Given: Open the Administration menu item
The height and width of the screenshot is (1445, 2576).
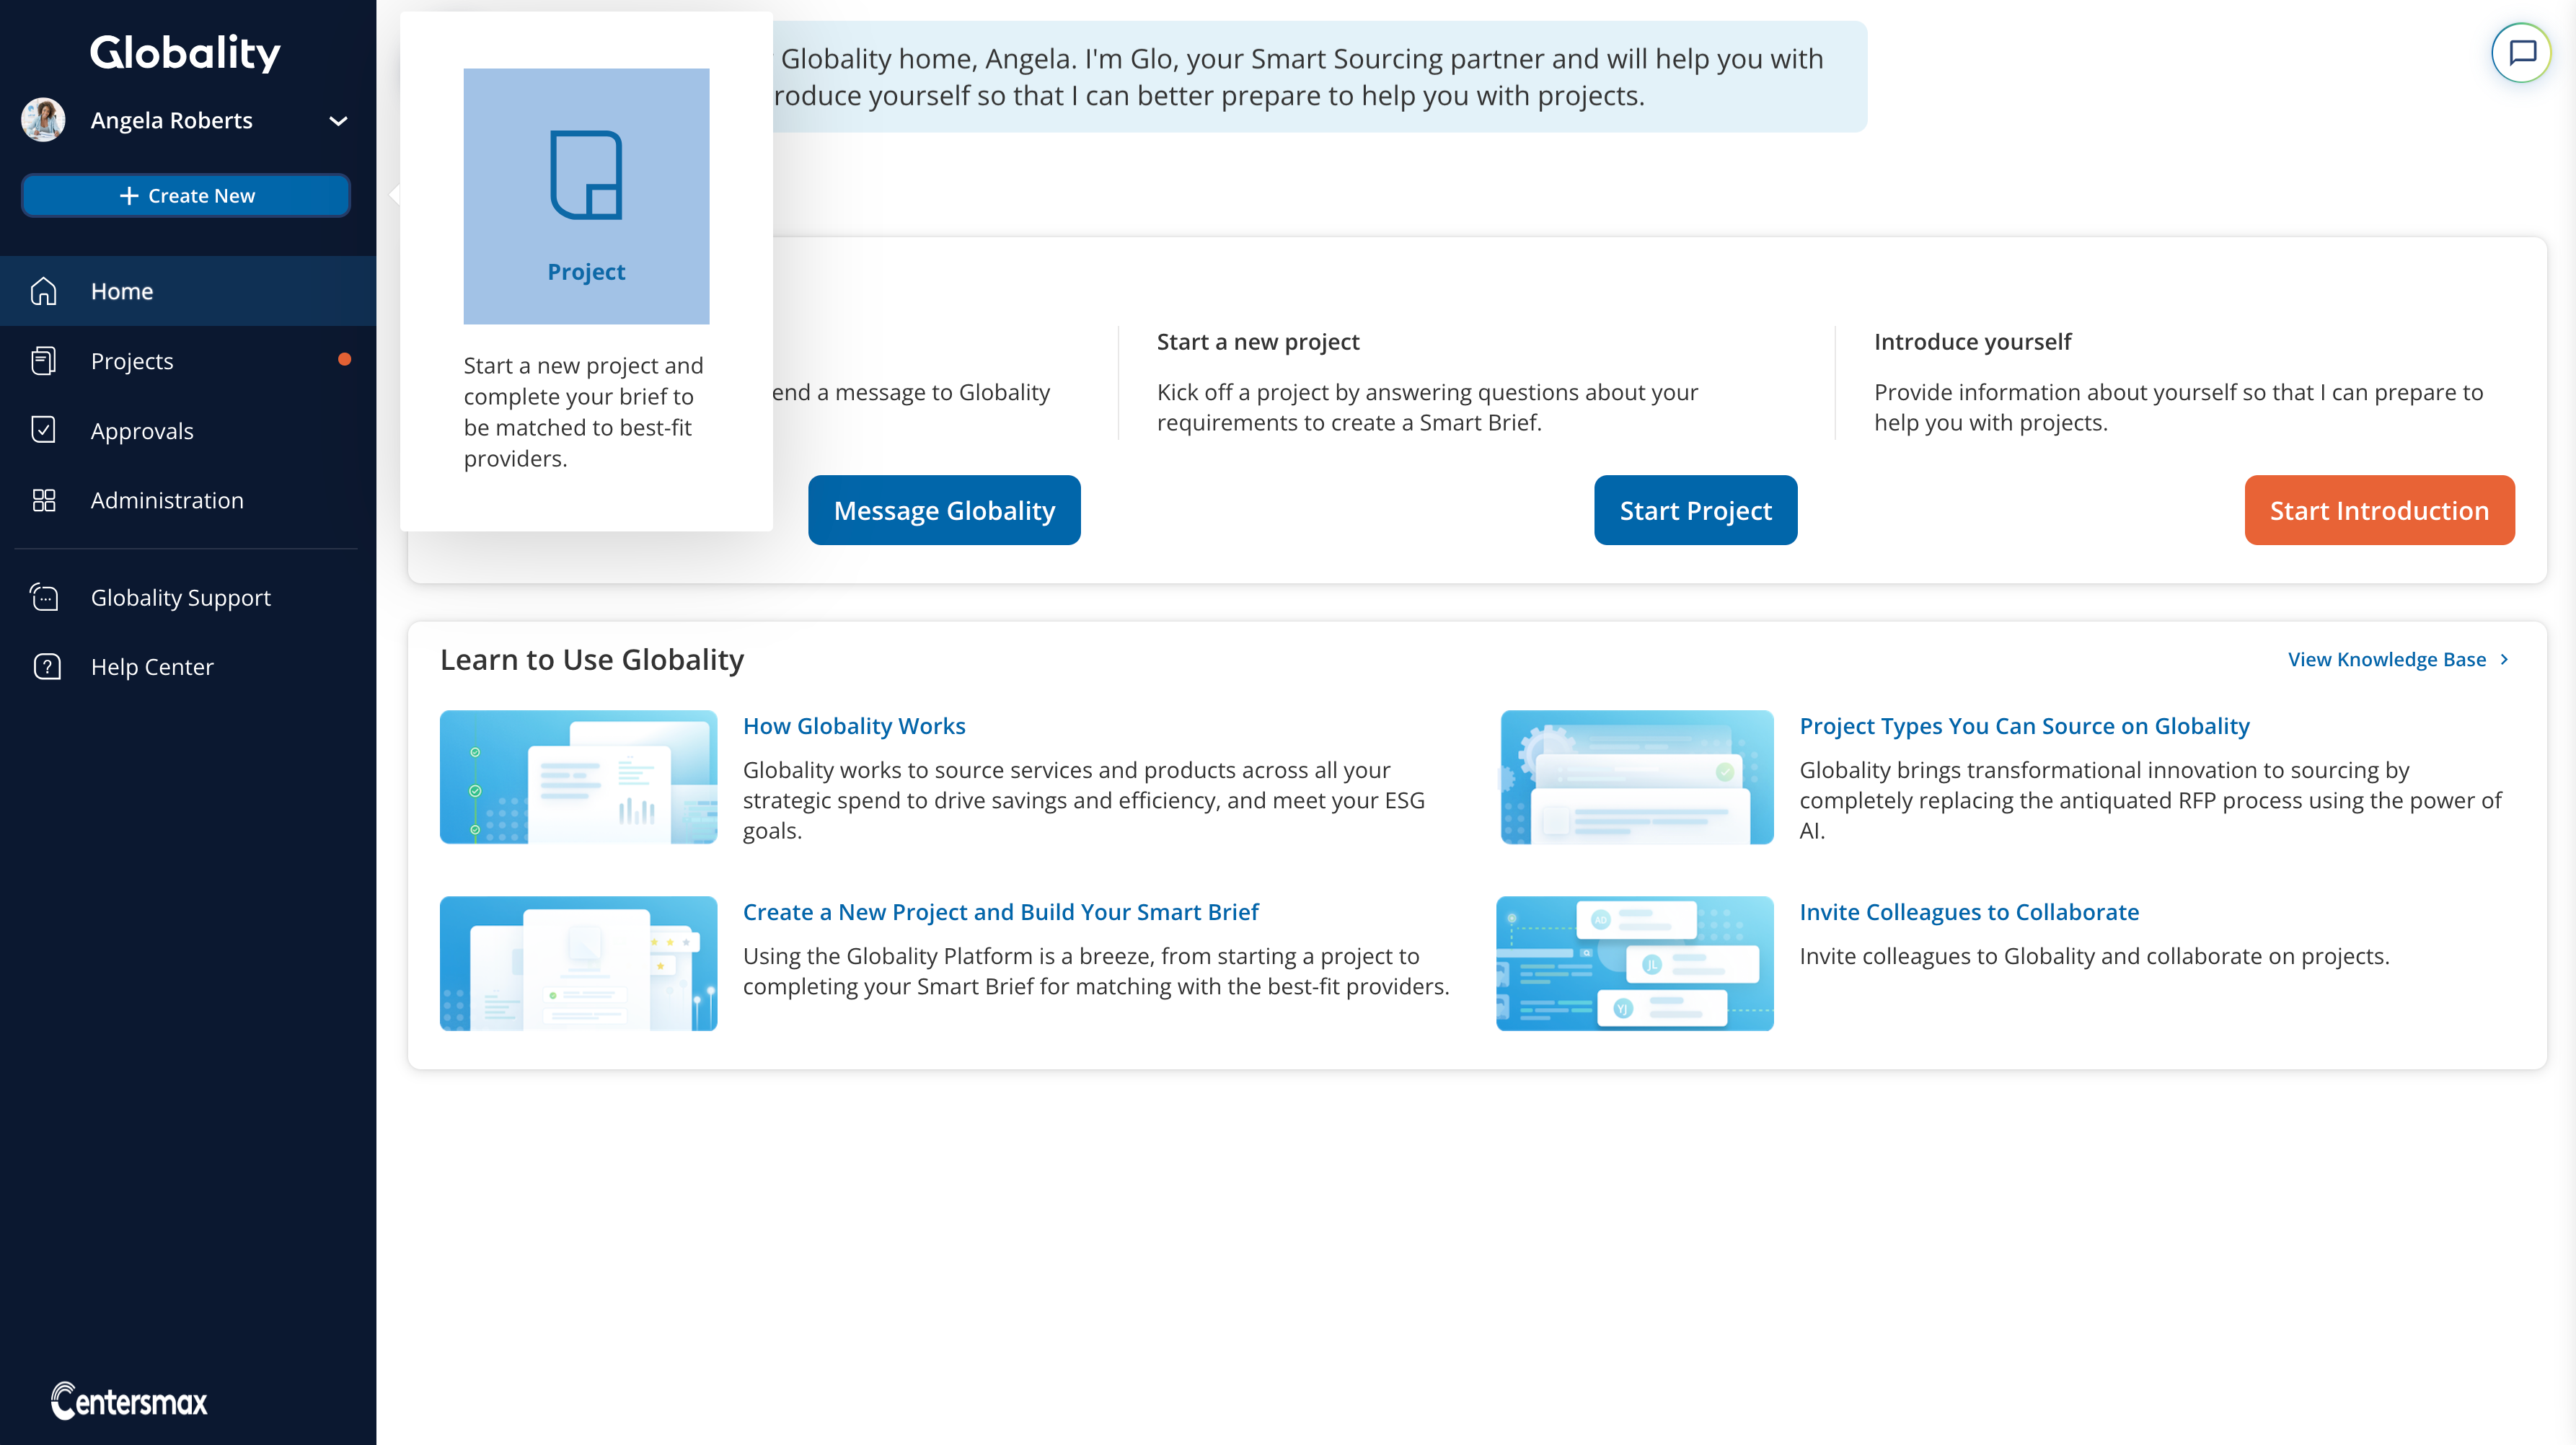Looking at the screenshot, I should [x=167, y=500].
